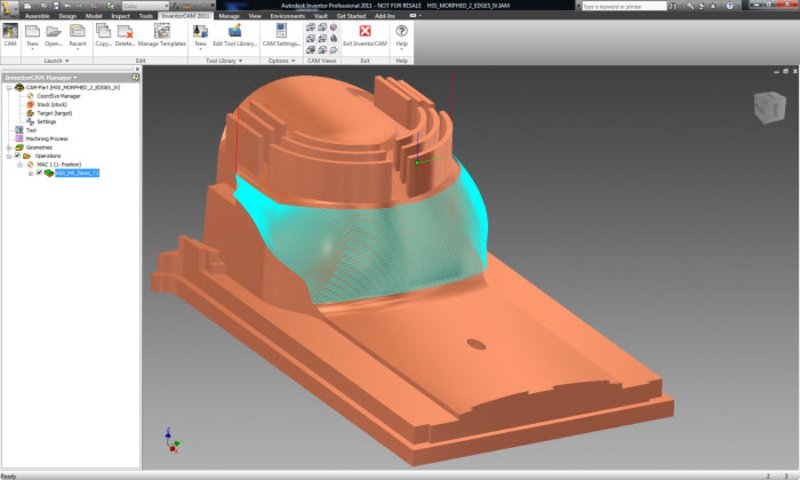Open Manage Templates
This screenshot has width=800, height=480.
pos(162,35)
